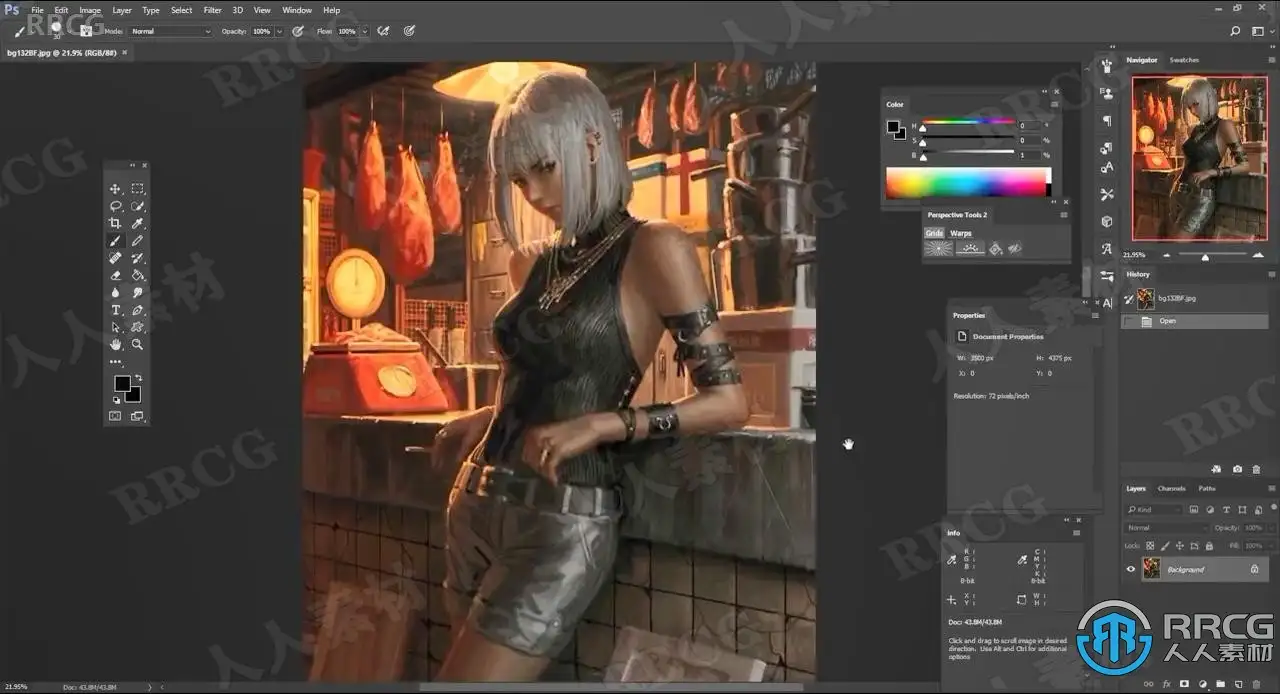Open the Filter menu
The image size is (1280, 694).
click(212, 10)
